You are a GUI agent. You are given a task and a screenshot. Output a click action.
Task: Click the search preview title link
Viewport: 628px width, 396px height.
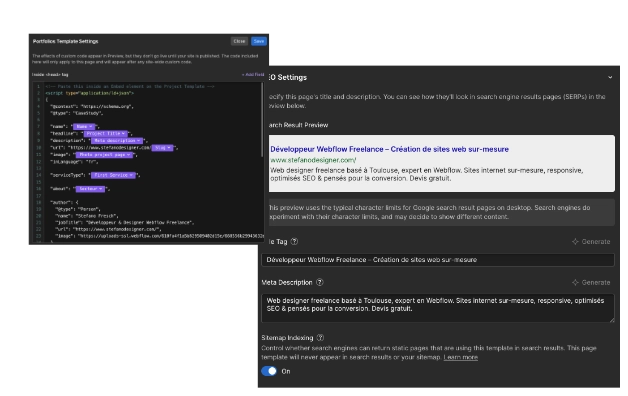click(x=389, y=149)
